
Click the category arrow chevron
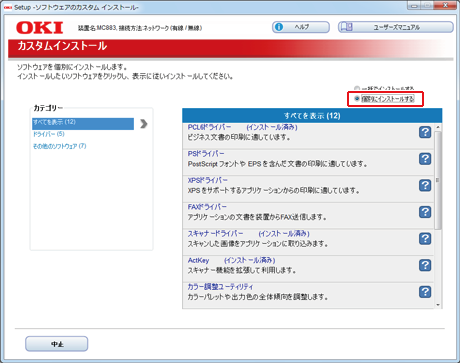(x=144, y=124)
